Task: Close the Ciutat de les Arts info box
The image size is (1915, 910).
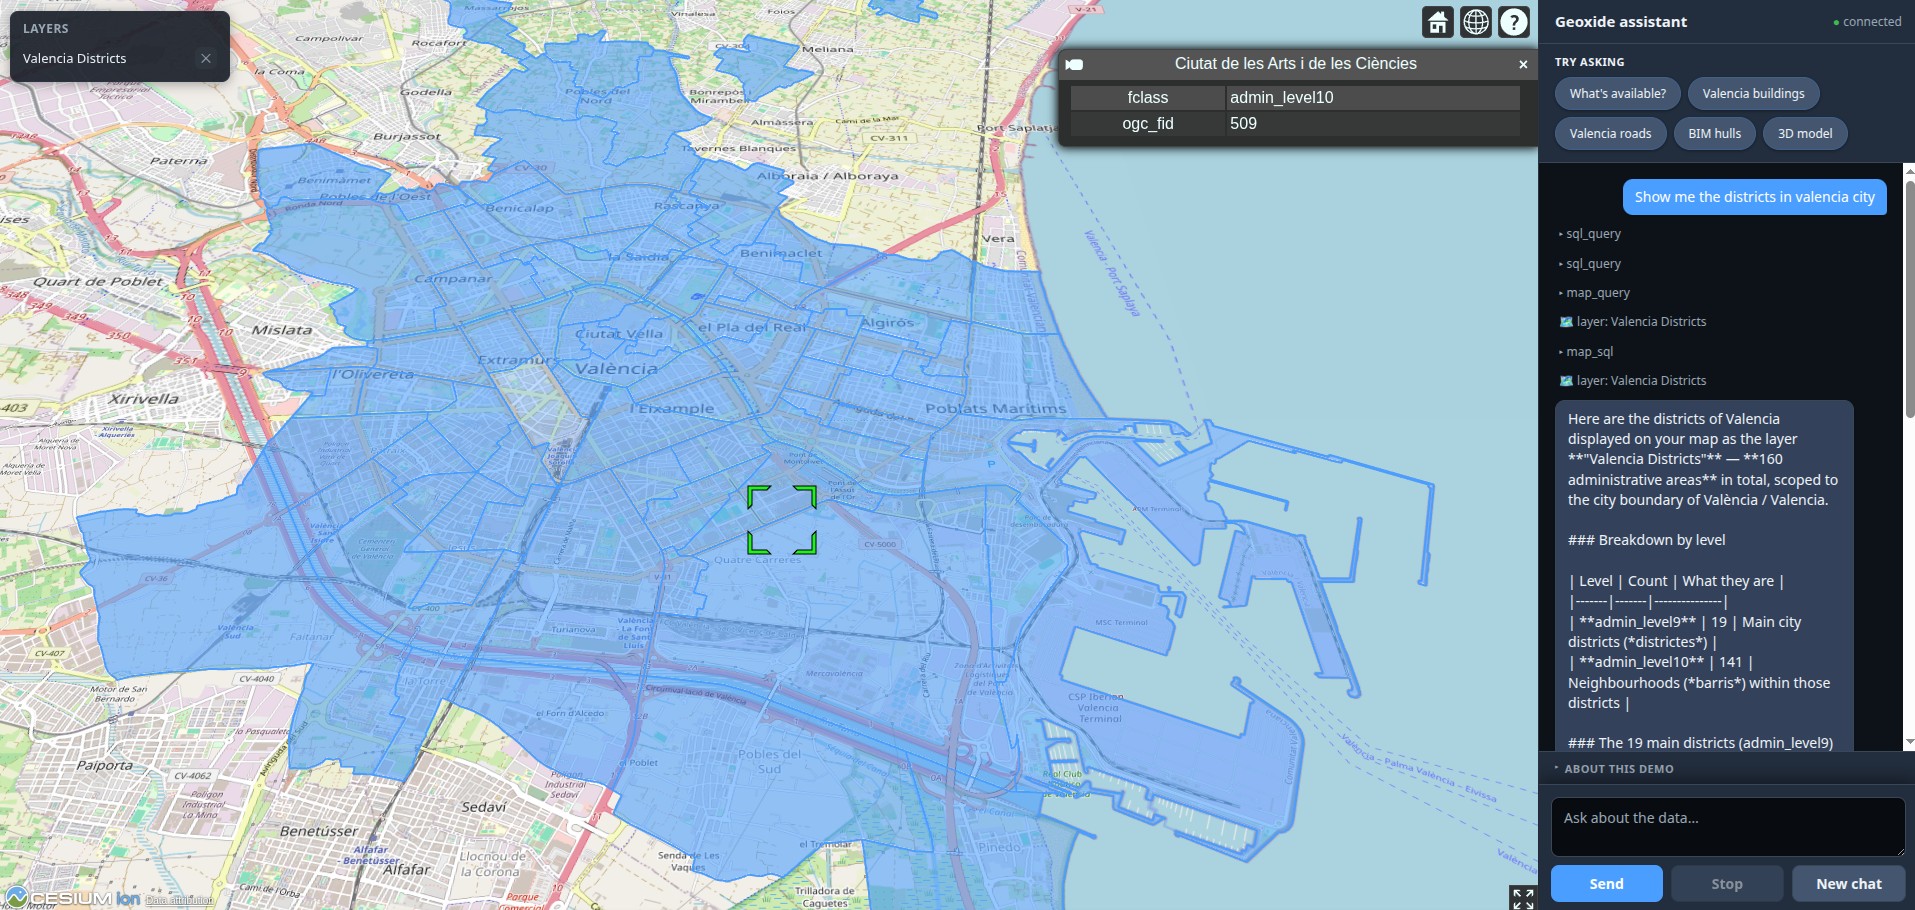Action: tap(1523, 64)
